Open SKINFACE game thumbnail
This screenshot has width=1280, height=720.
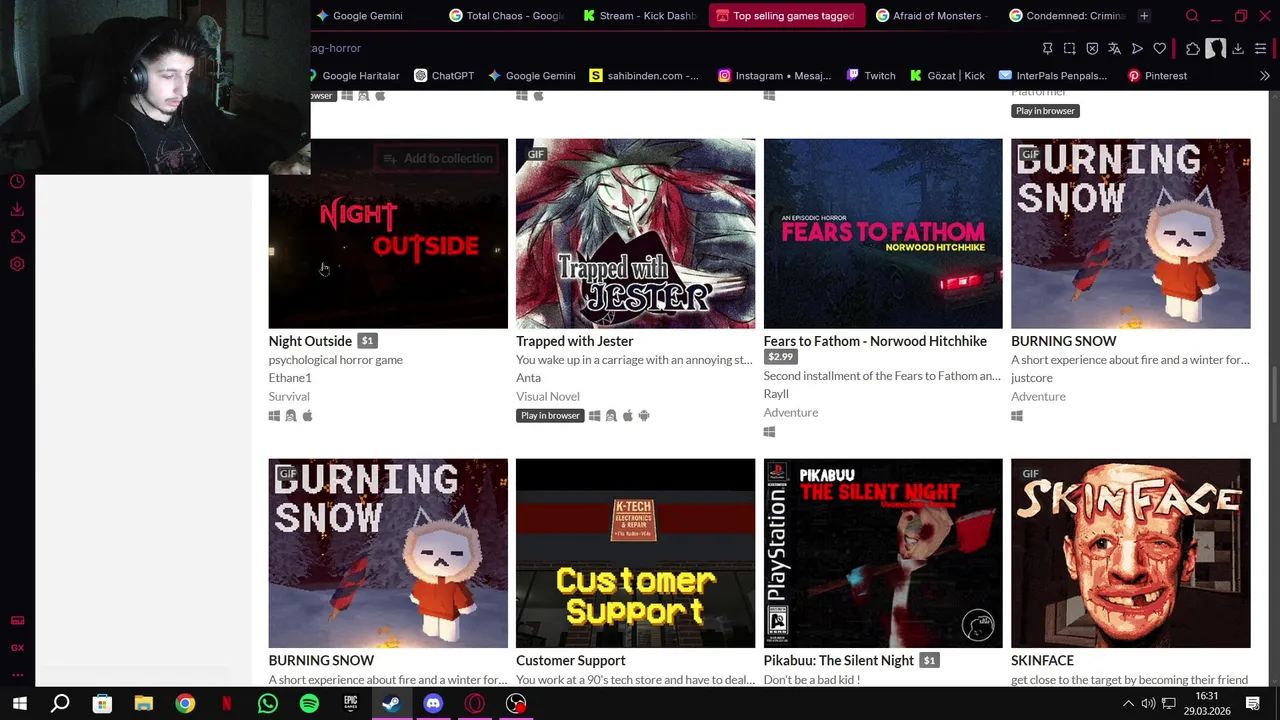(x=1130, y=553)
